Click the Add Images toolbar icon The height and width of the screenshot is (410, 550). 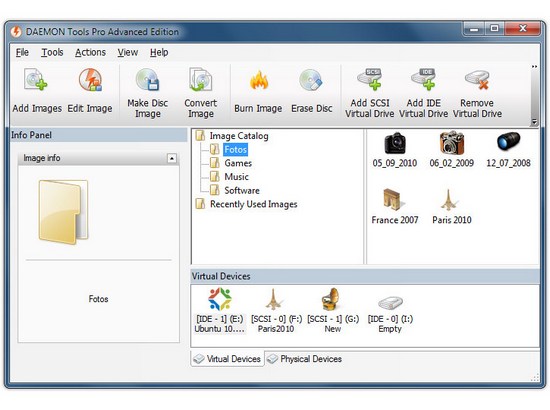coord(36,90)
